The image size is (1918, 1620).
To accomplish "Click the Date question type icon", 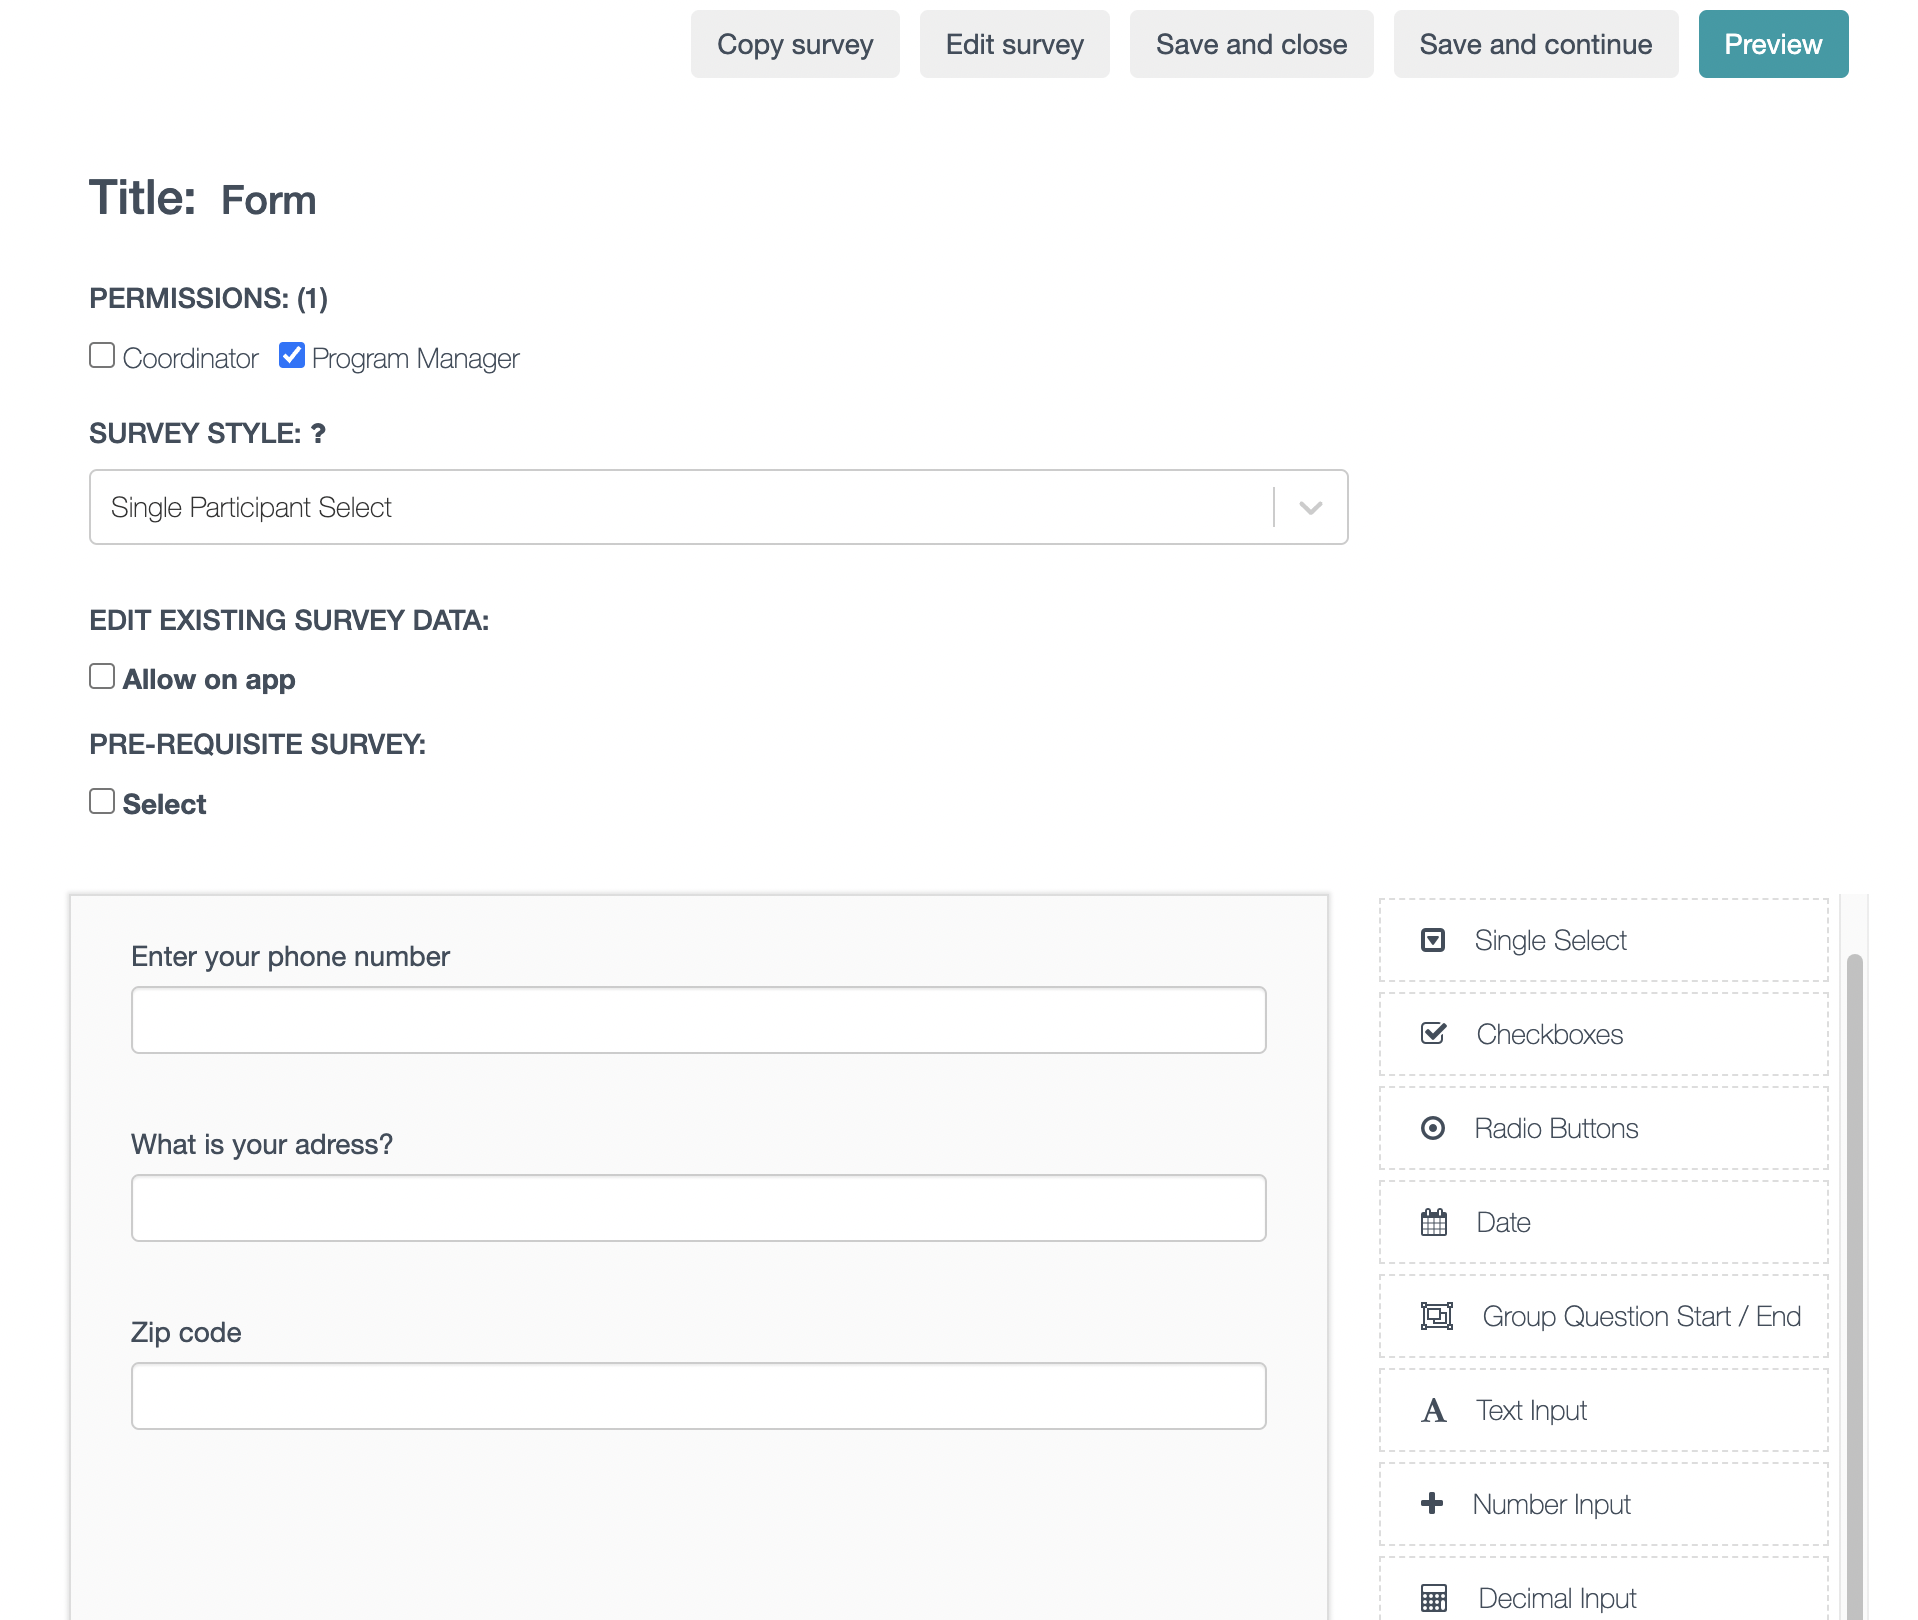I will (x=1433, y=1222).
